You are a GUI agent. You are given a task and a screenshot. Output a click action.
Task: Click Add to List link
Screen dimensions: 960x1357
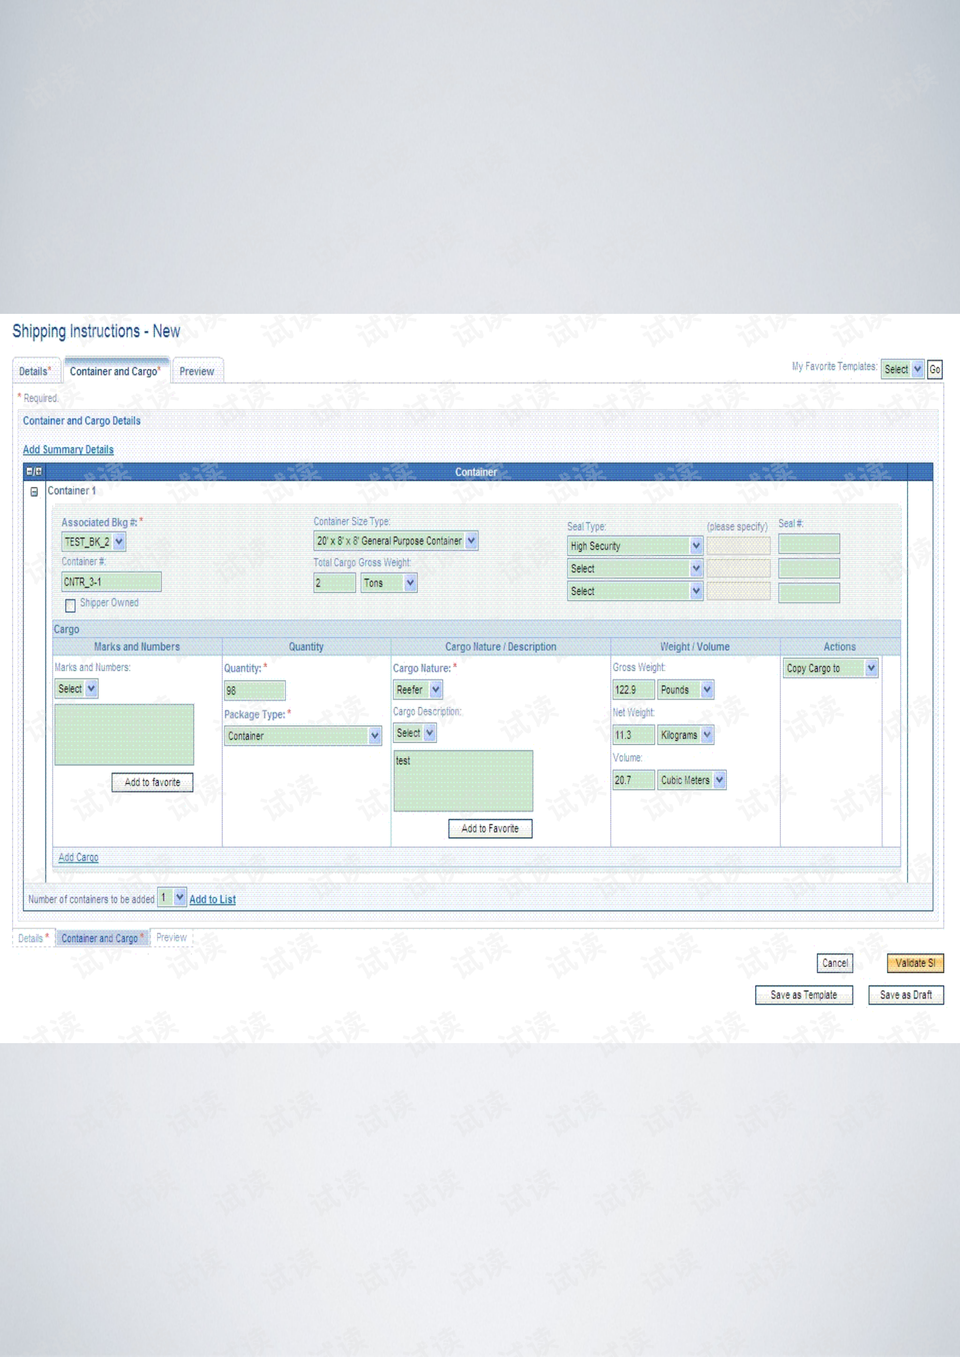tap(213, 900)
